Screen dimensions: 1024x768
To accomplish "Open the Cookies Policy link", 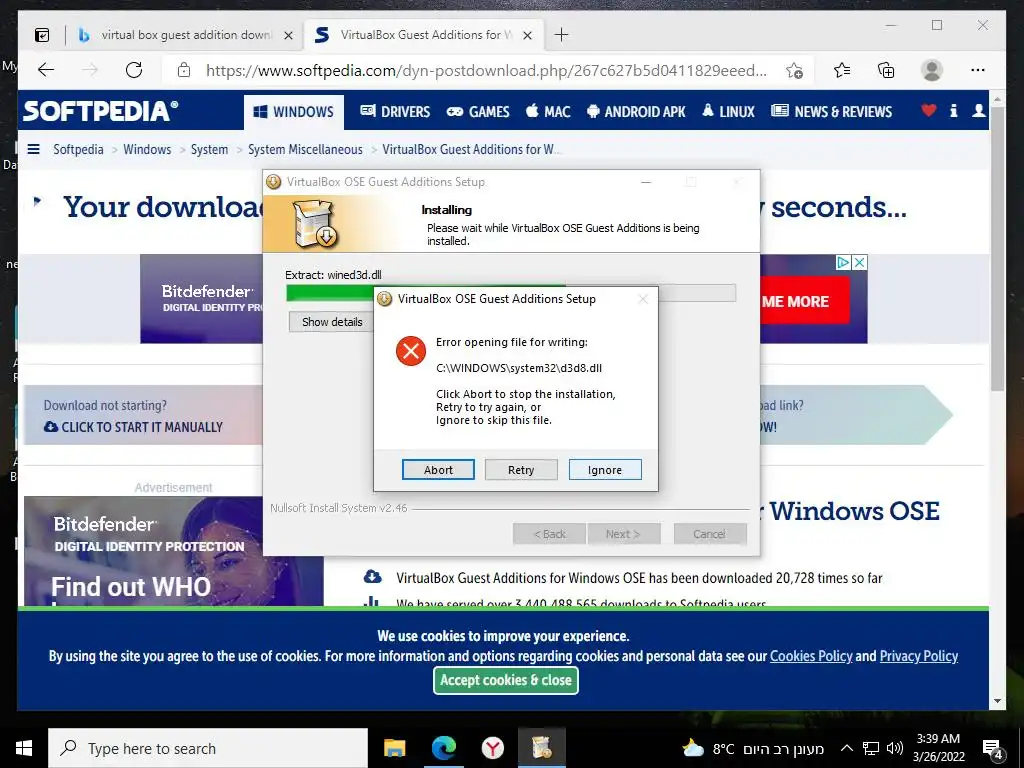I will pyautogui.click(x=811, y=656).
